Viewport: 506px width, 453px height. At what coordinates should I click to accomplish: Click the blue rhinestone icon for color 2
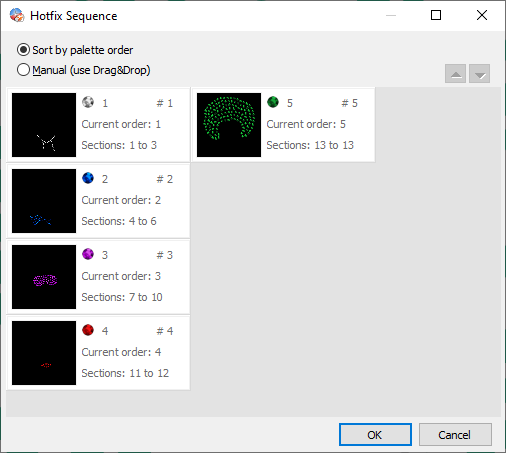point(88,178)
